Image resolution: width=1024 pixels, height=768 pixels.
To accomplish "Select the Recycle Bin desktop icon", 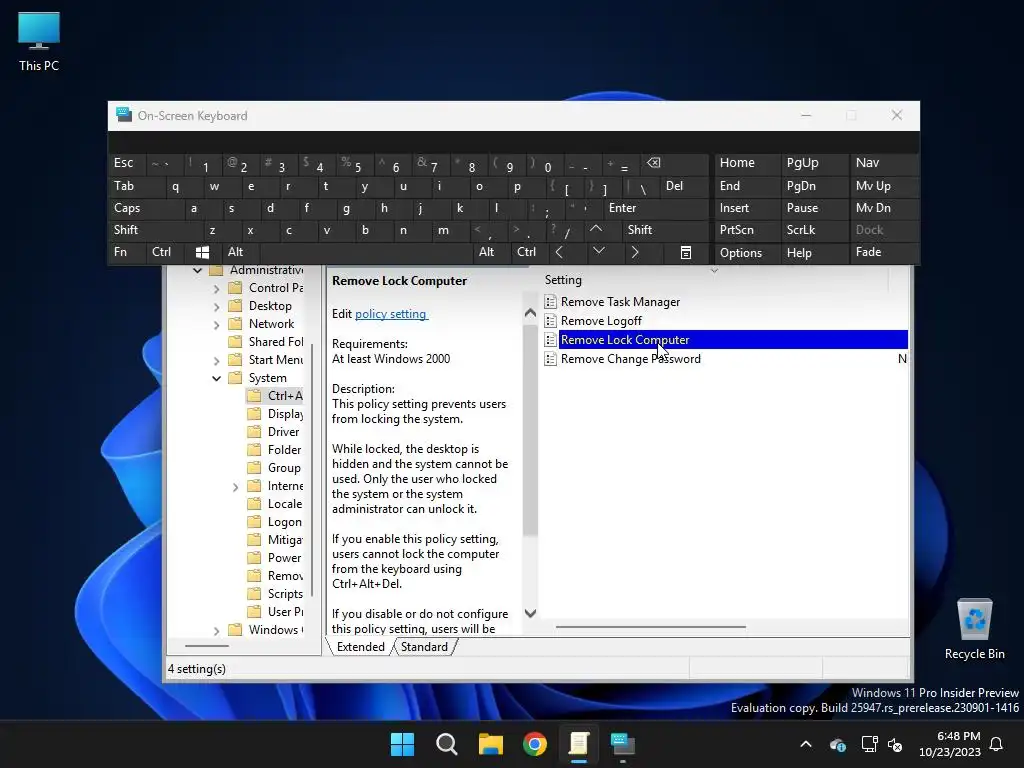I will pos(974,630).
